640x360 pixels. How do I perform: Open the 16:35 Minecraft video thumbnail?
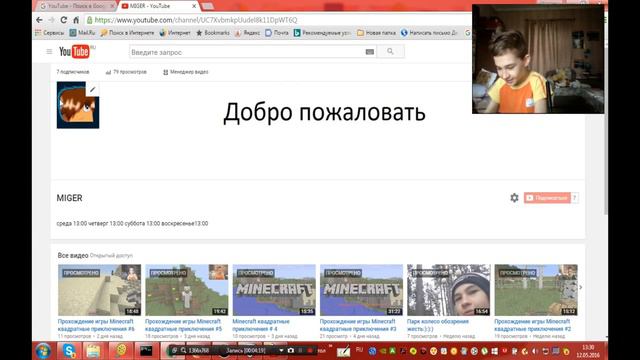coord(274,290)
